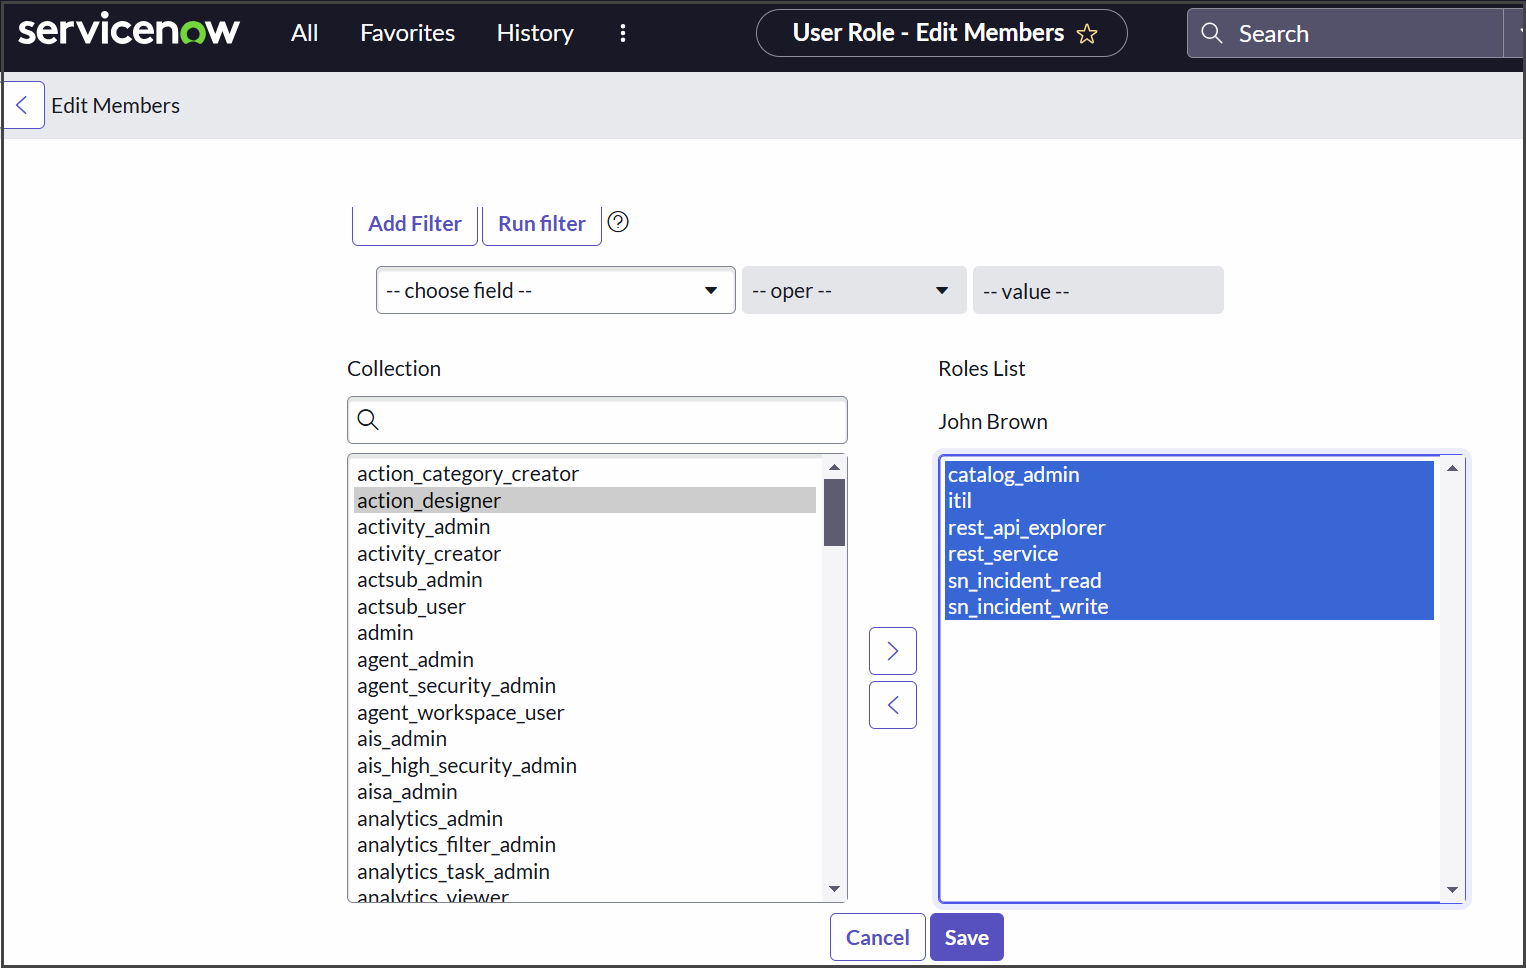Click the filter help question mark icon

coord(618,222)
